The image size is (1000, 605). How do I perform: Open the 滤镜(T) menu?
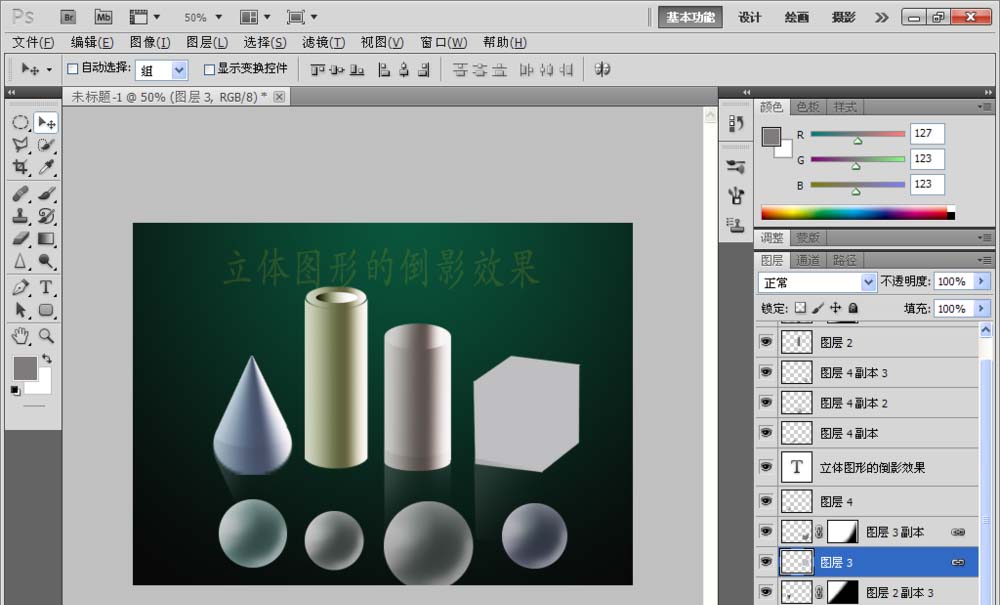point(323,43)
